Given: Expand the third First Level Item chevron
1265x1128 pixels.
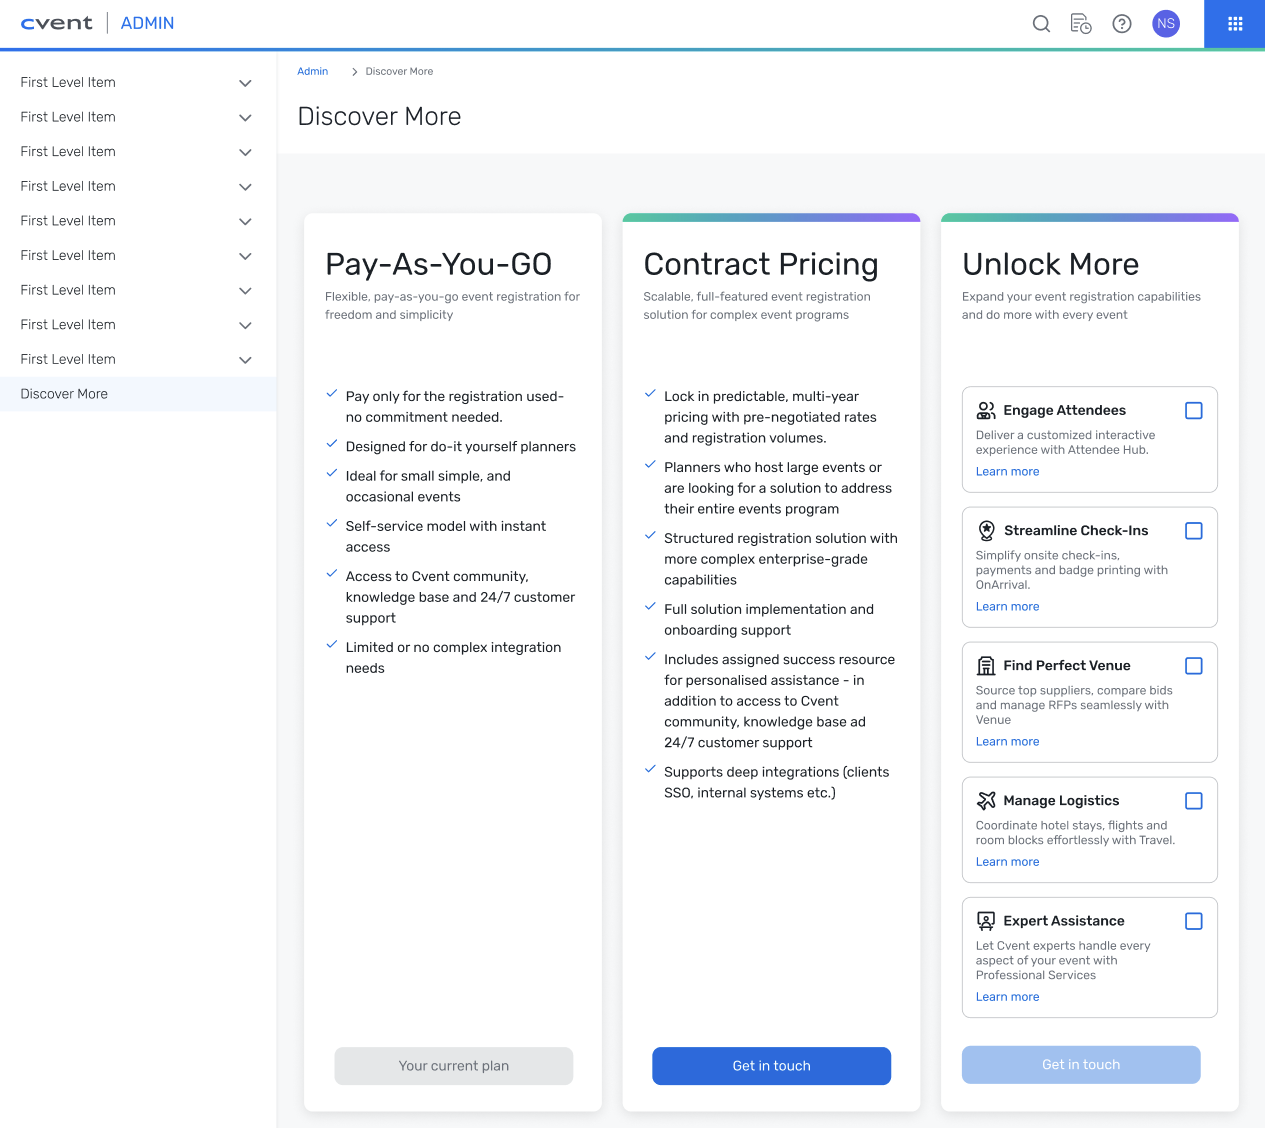Looking at the screenshot, I should [245, 152].
